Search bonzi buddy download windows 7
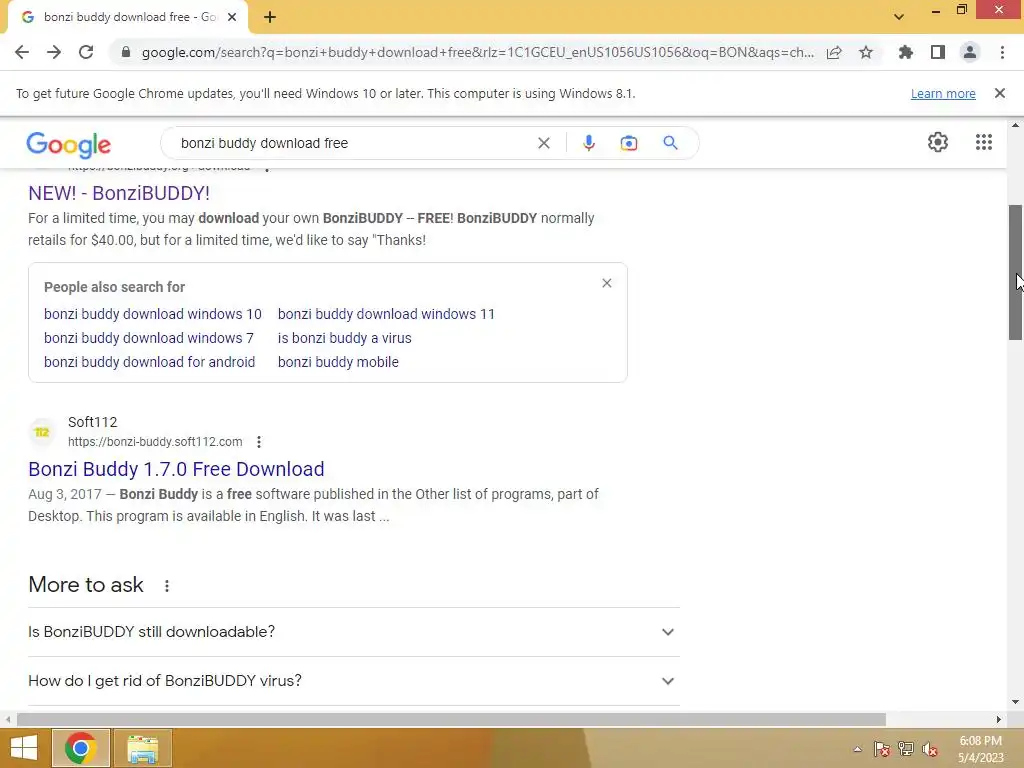The height and width of the screenshot is (768, 1024). point(149,338)
